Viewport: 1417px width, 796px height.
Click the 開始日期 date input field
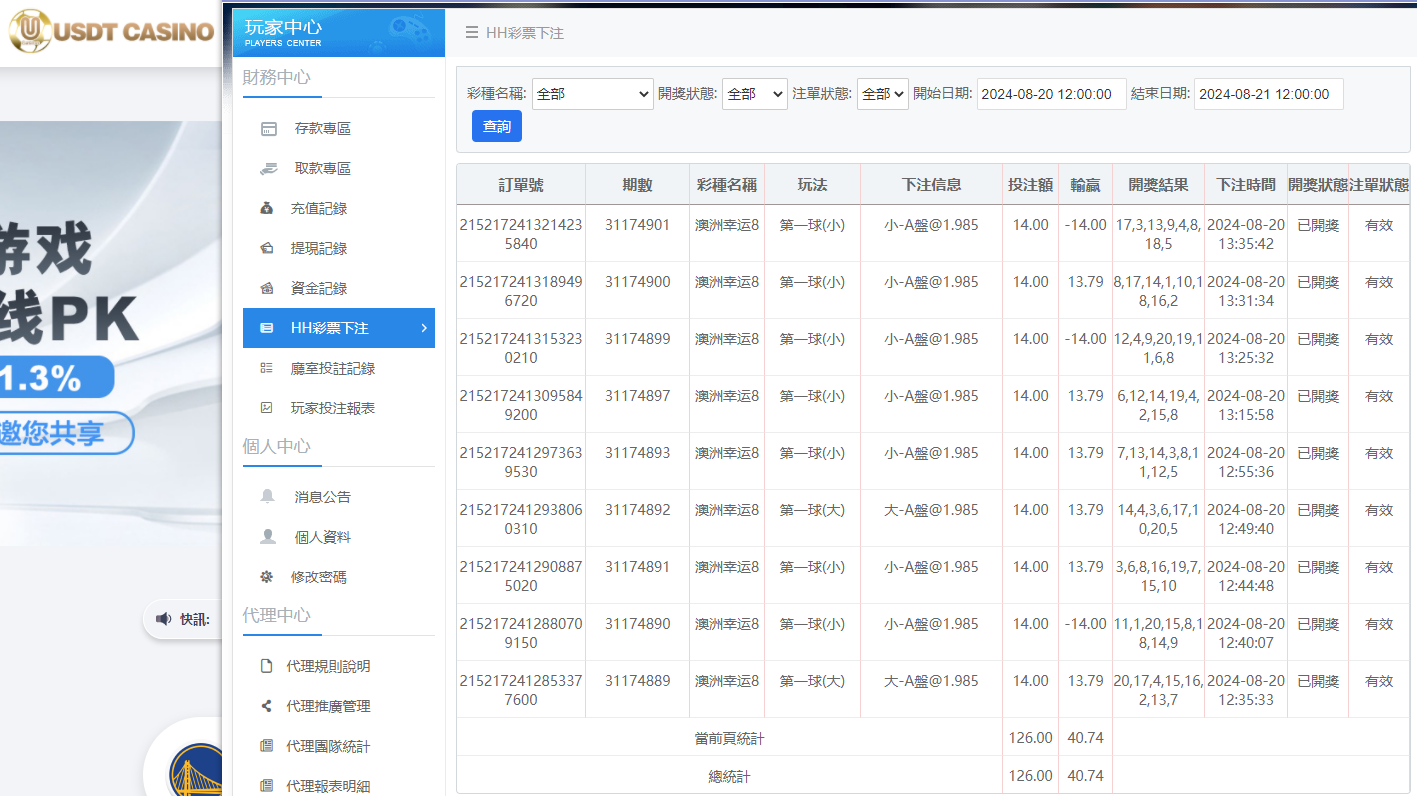point(1050,93)
